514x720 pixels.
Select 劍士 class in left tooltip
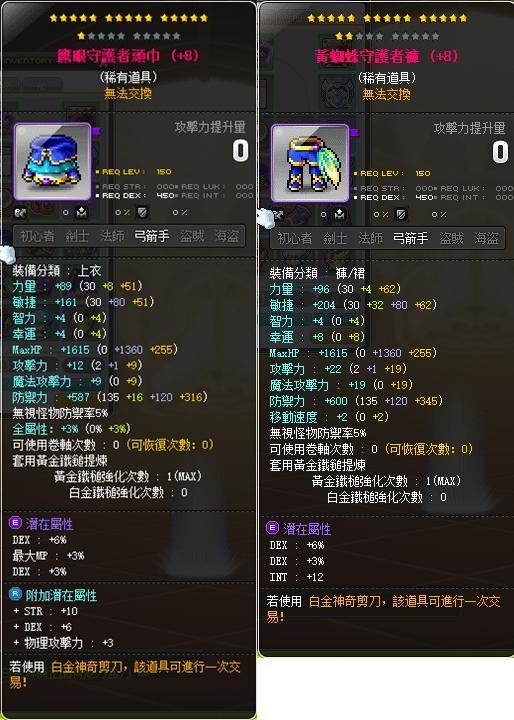coord(77,236)
